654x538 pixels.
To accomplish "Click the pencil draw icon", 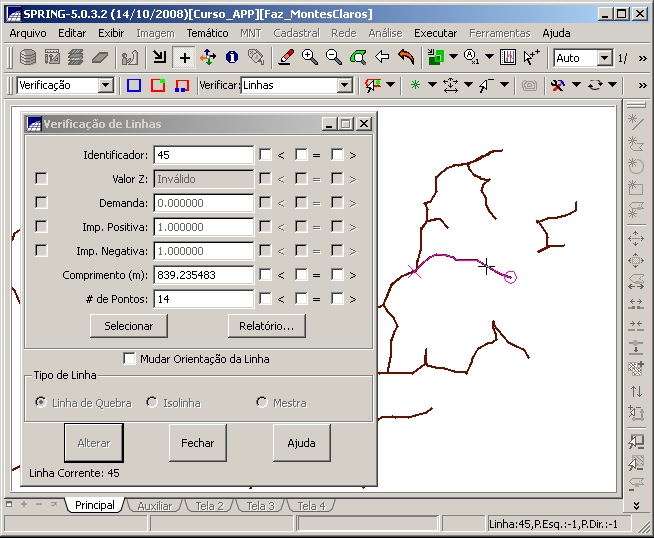I will click(x=286, y=58).
